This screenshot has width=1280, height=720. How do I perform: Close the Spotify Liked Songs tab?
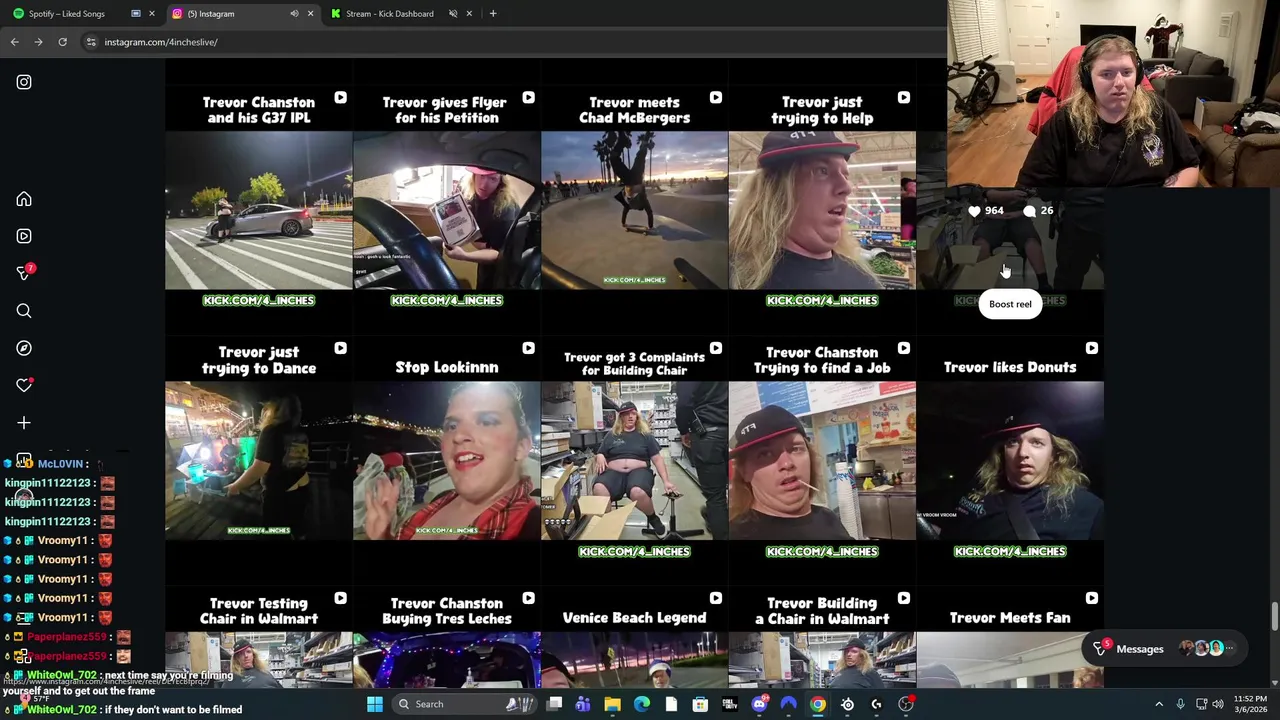tap(151, 14)
